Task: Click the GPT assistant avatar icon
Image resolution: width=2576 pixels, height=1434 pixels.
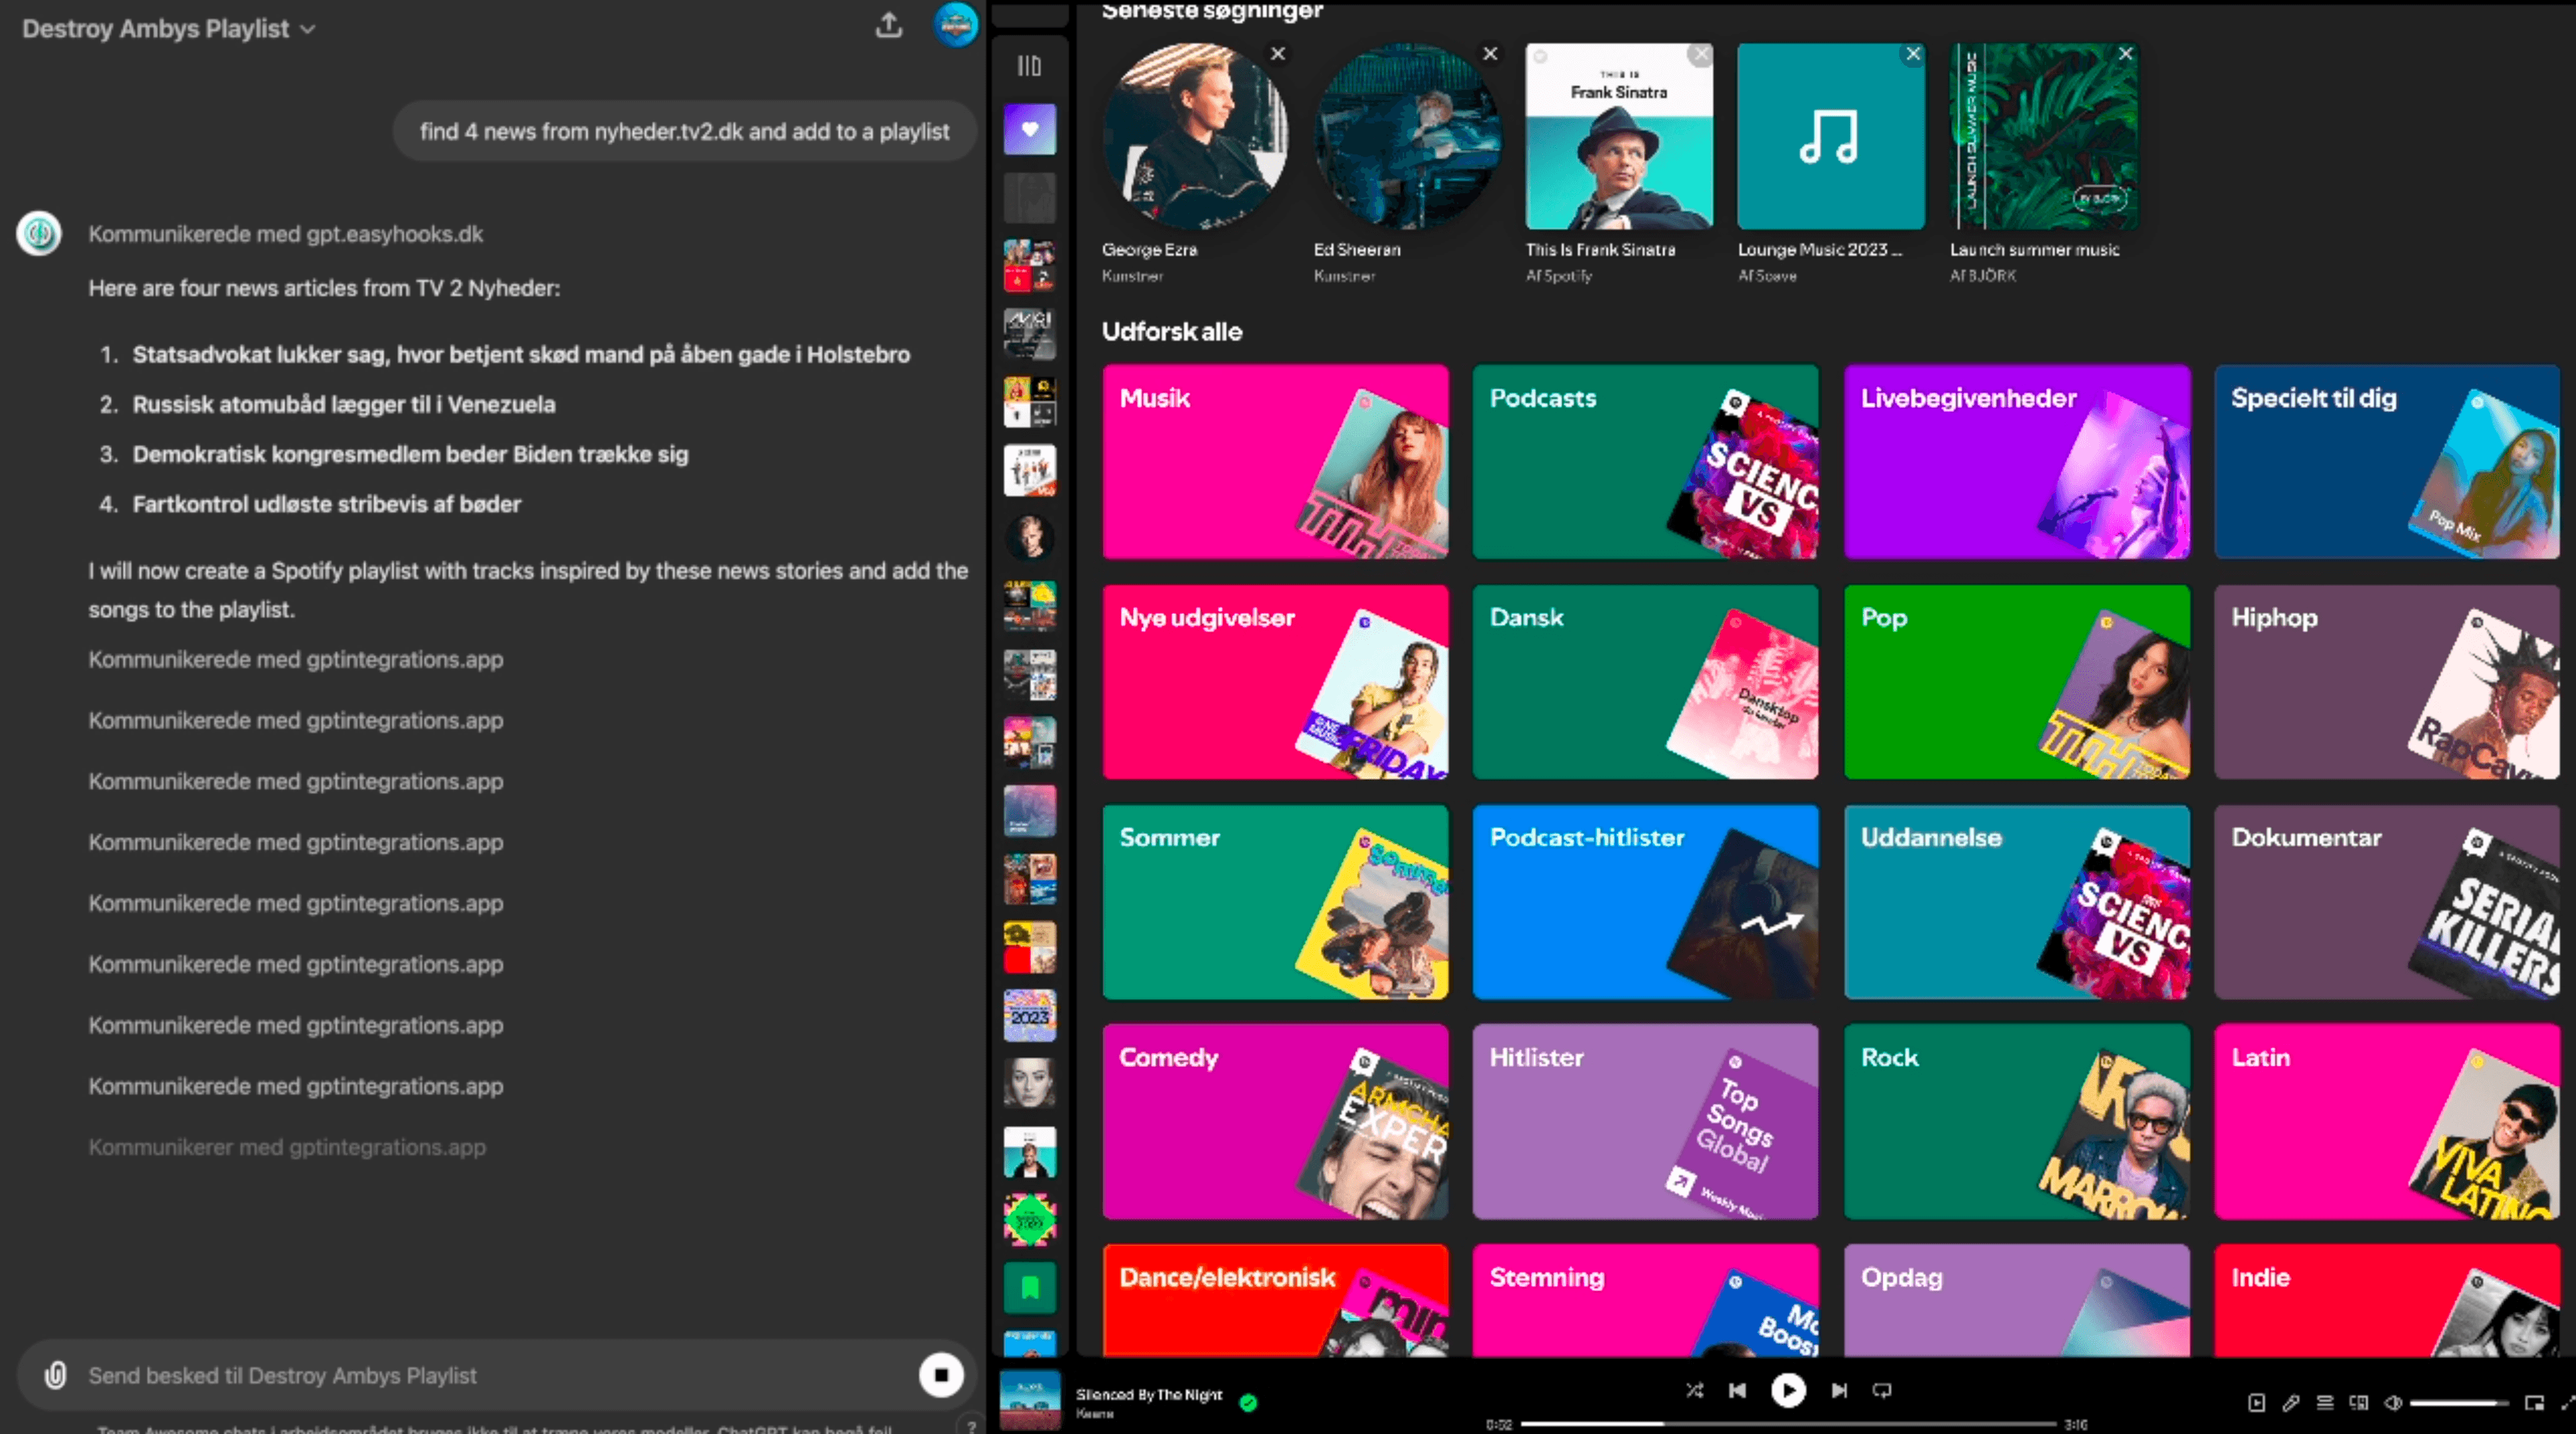Action: coord(39,234)
